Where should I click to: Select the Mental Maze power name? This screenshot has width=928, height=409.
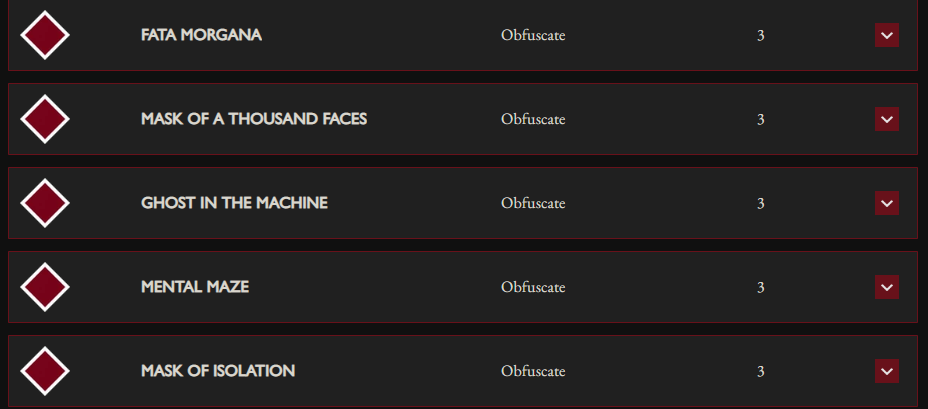(x=195, y=287)
